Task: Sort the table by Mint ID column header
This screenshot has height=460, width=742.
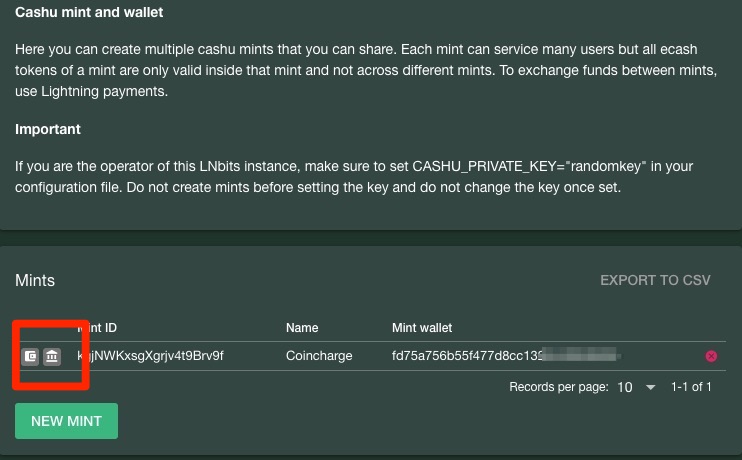Action: pos(97,327)
